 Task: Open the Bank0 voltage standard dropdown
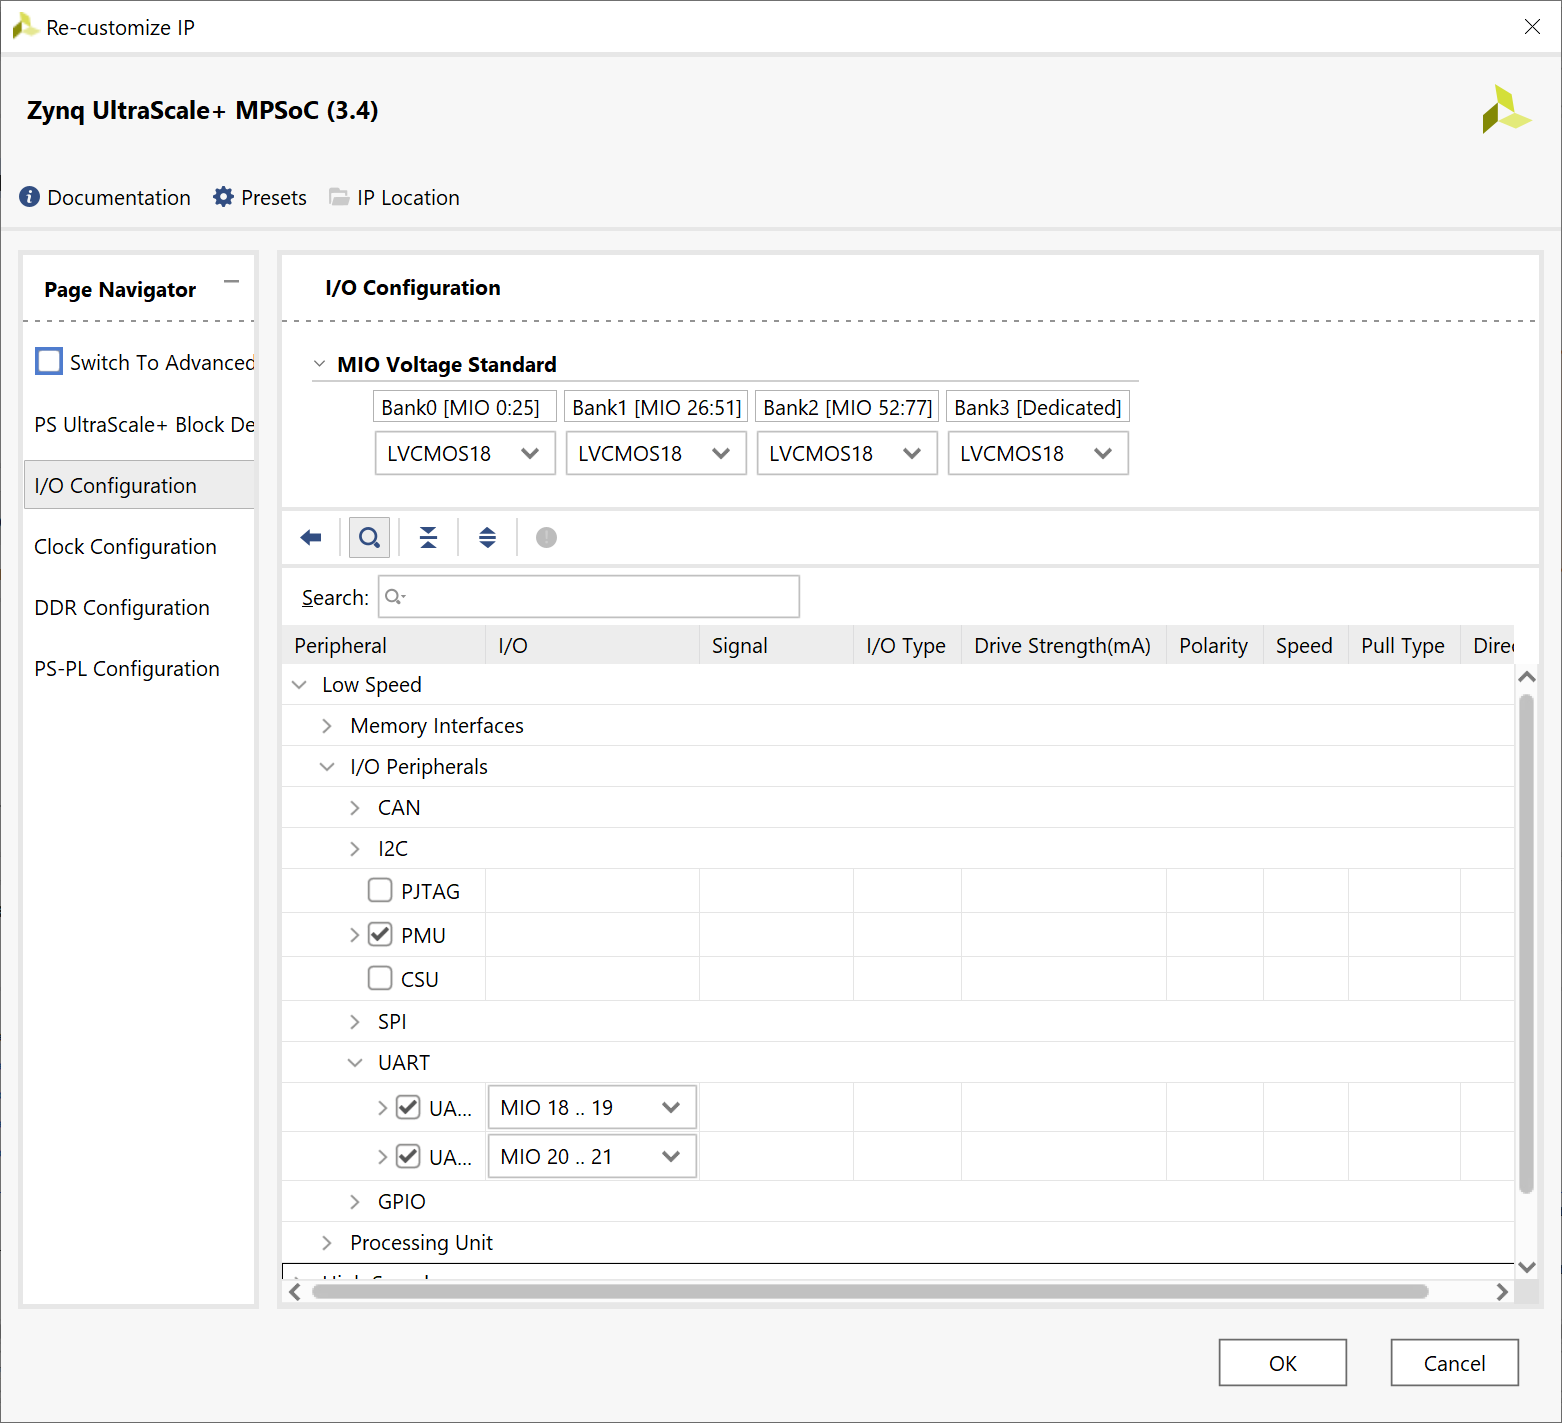(x=465, y=453)
